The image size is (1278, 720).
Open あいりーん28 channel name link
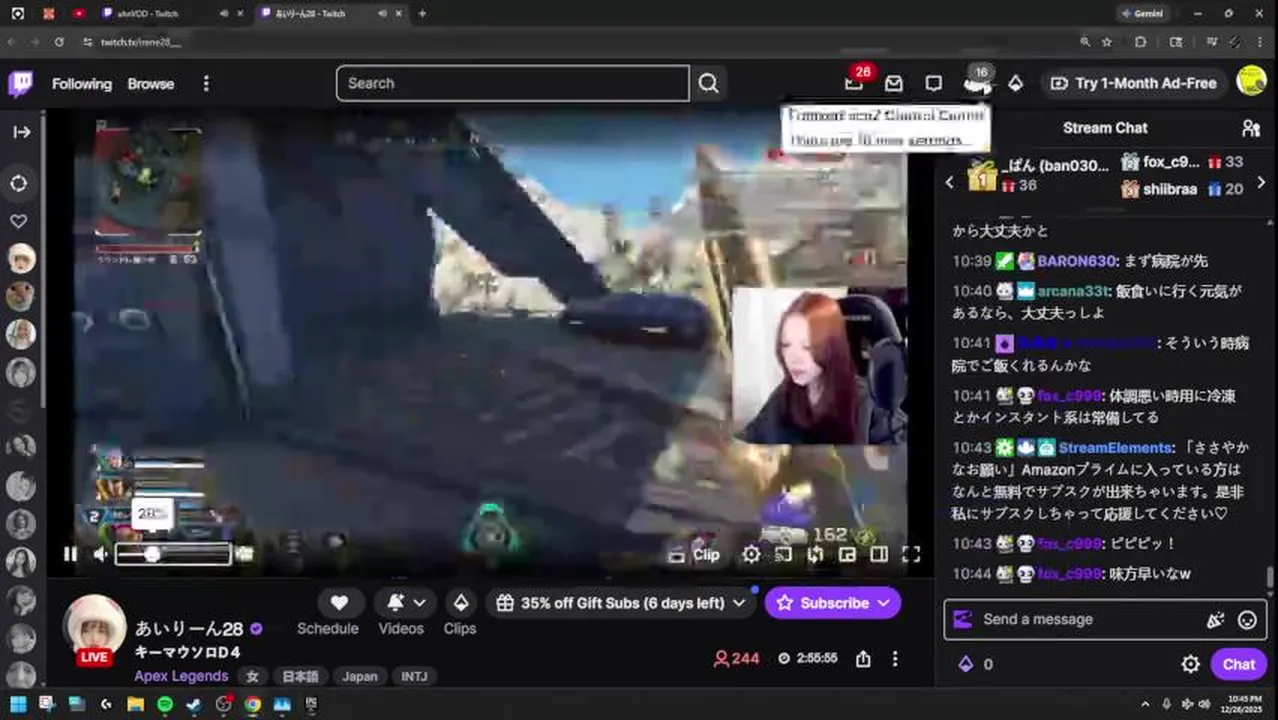click(189, 629)
